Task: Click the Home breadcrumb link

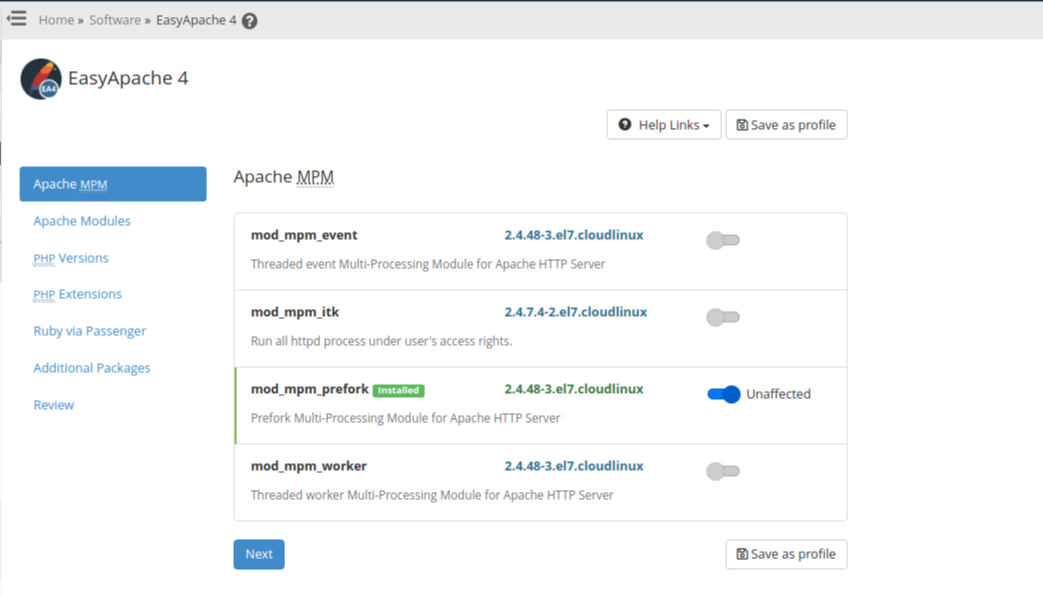Action: click(56, 20)
